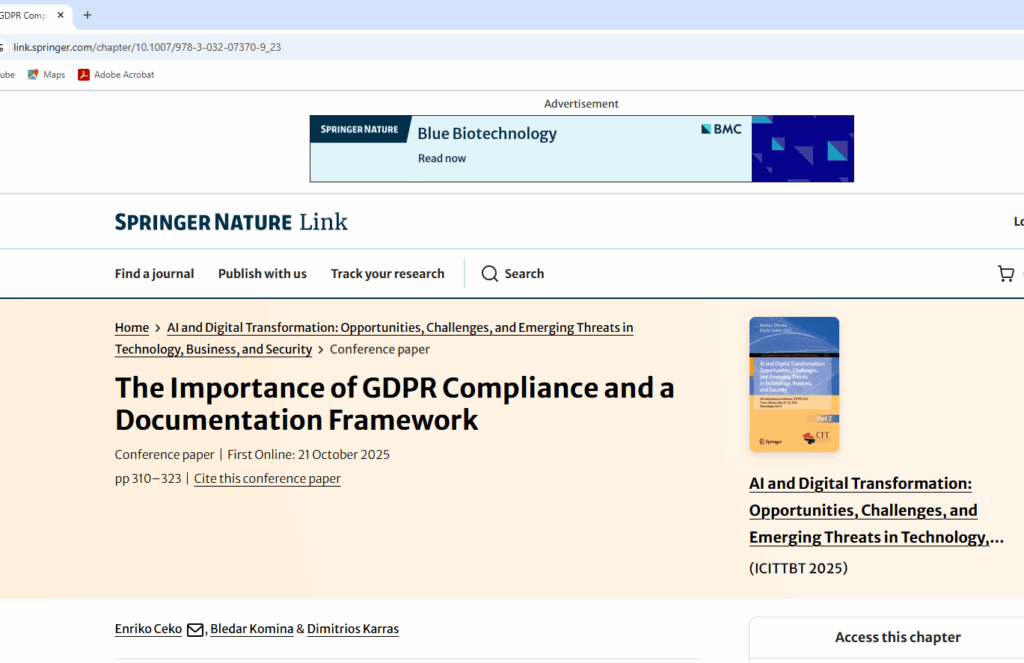Click the magnifying glass search icon
Viewport: 1024px width, 663px height.
coord(489,274)
